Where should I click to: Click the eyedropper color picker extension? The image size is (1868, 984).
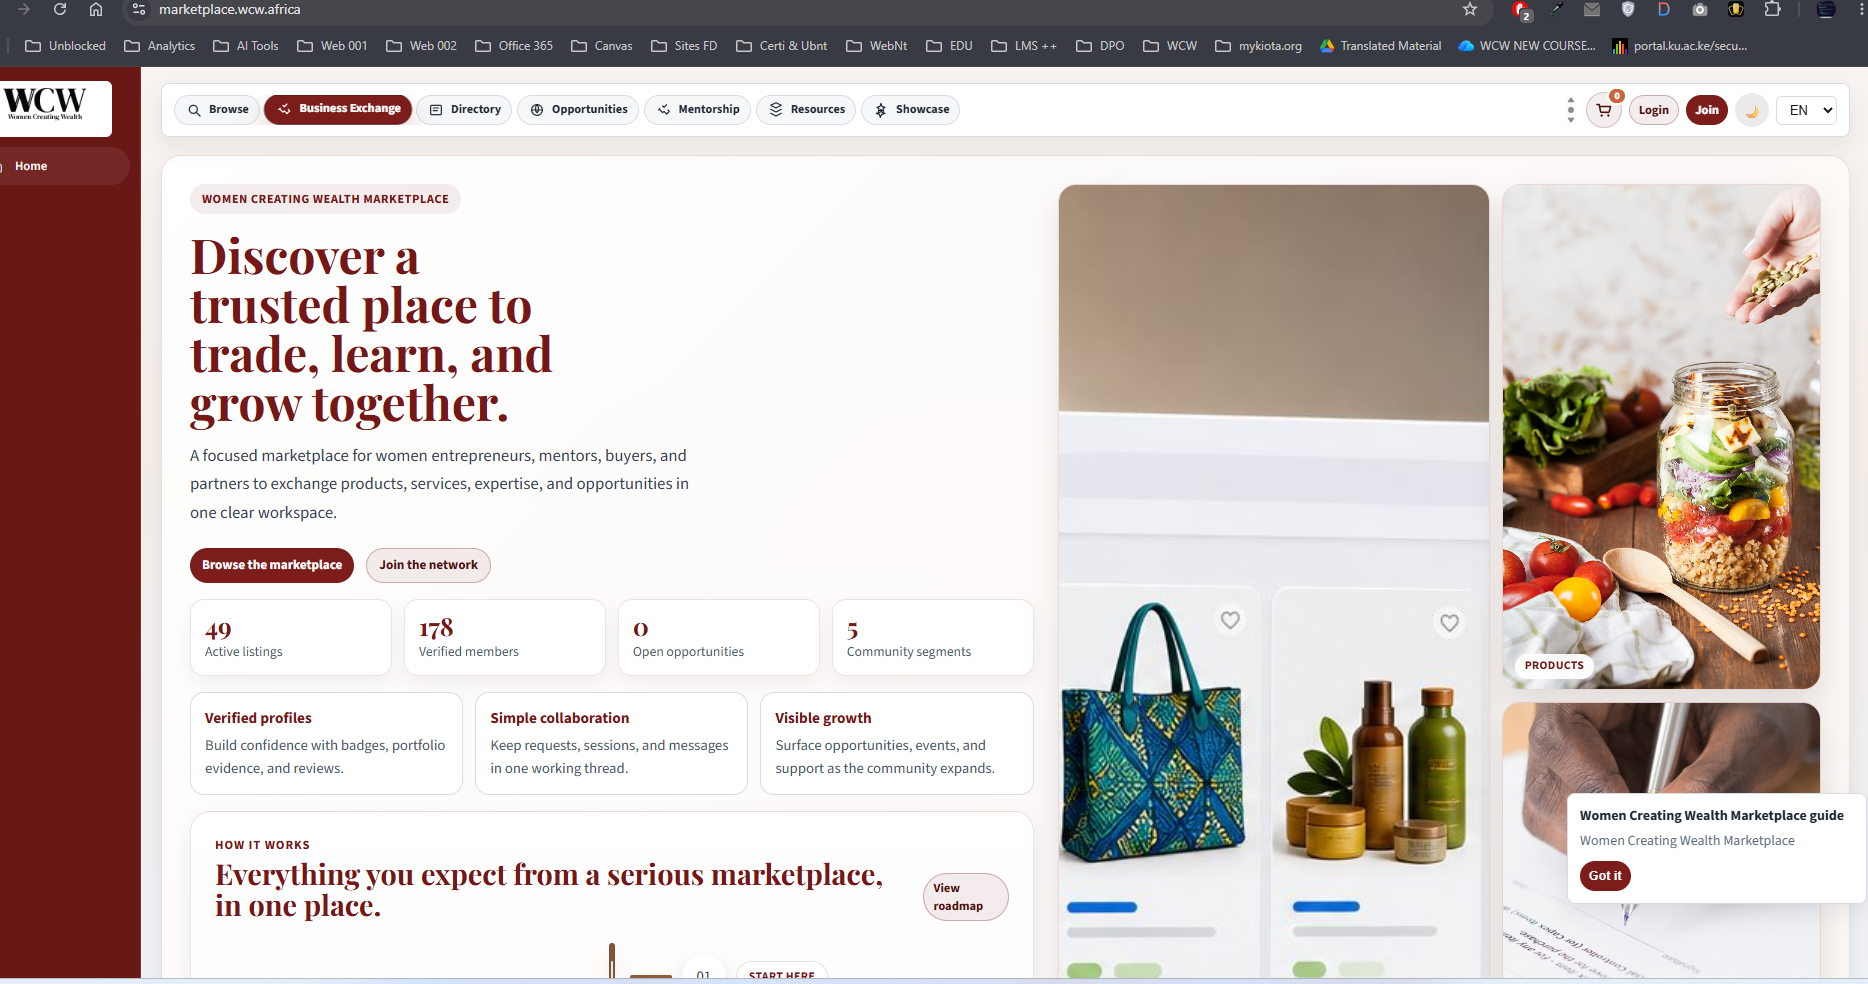pyautogui.click(x=1557, y=9)
